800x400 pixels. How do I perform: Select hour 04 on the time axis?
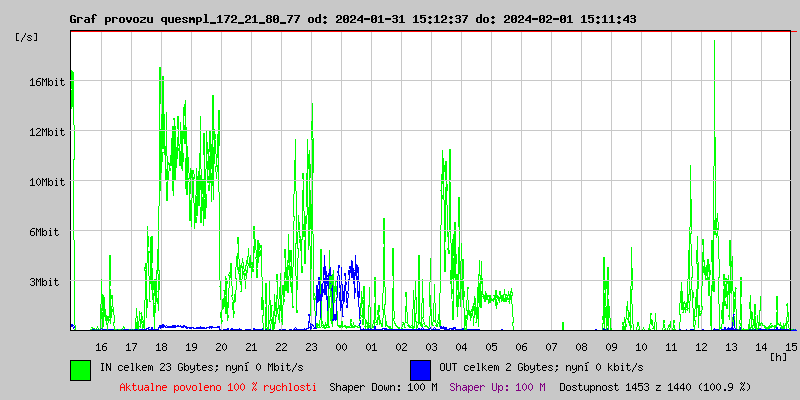(461, 346)
